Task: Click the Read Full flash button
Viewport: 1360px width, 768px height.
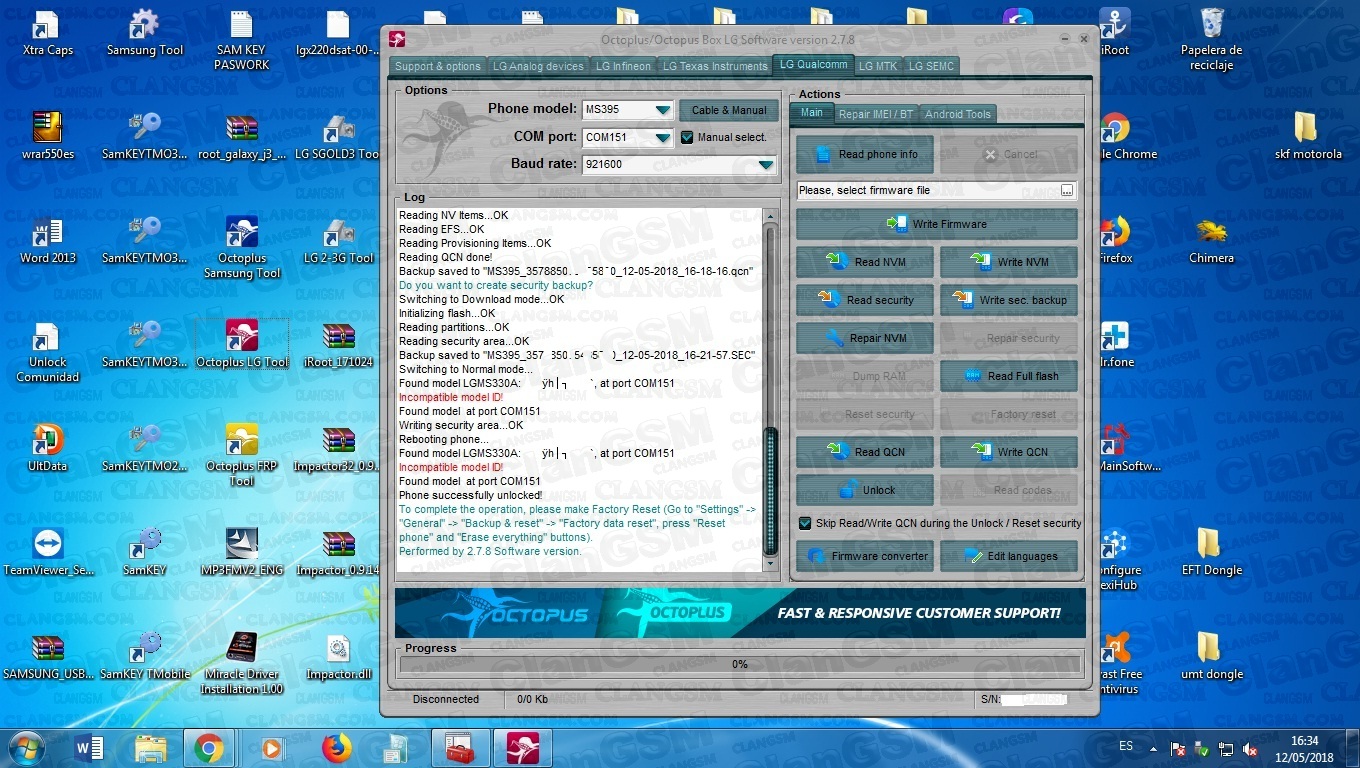Action: click(1009, 376)
